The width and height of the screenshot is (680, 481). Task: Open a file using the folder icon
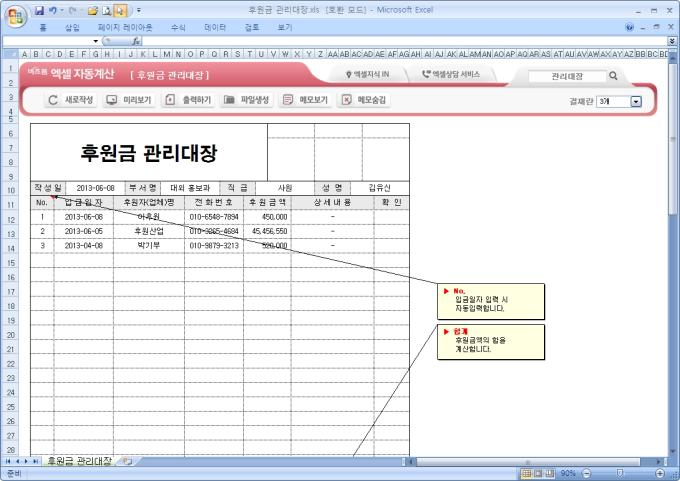92,10
